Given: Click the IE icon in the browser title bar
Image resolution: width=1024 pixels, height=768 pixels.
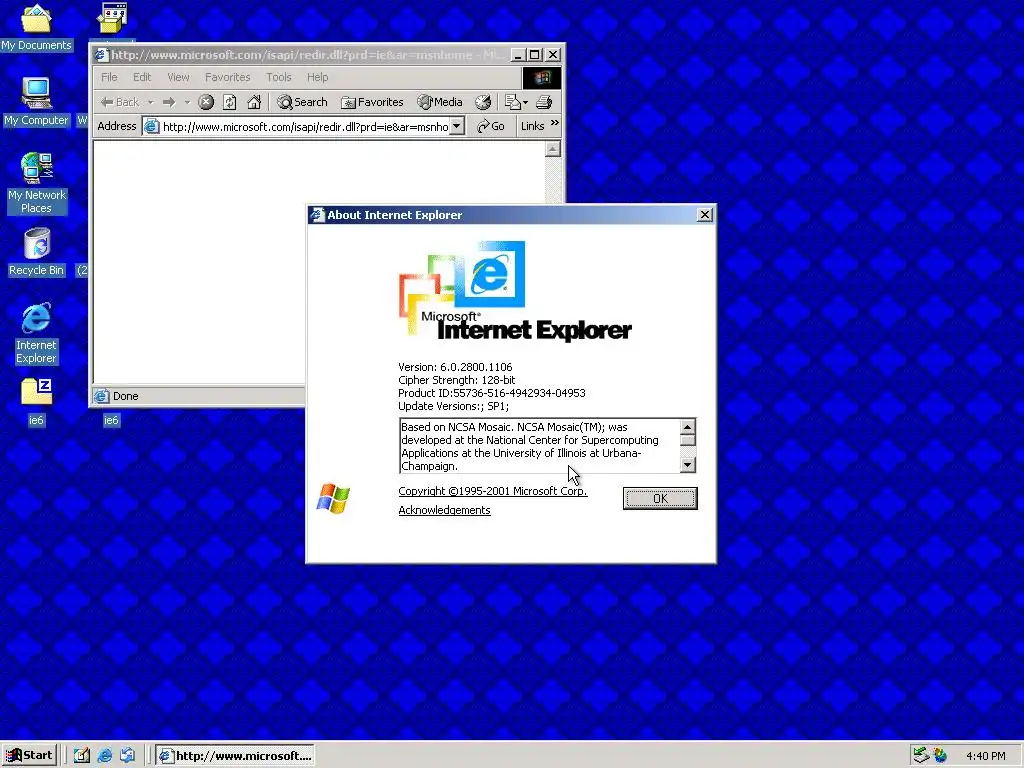Looking at the screenshot, I should point(101,55).
